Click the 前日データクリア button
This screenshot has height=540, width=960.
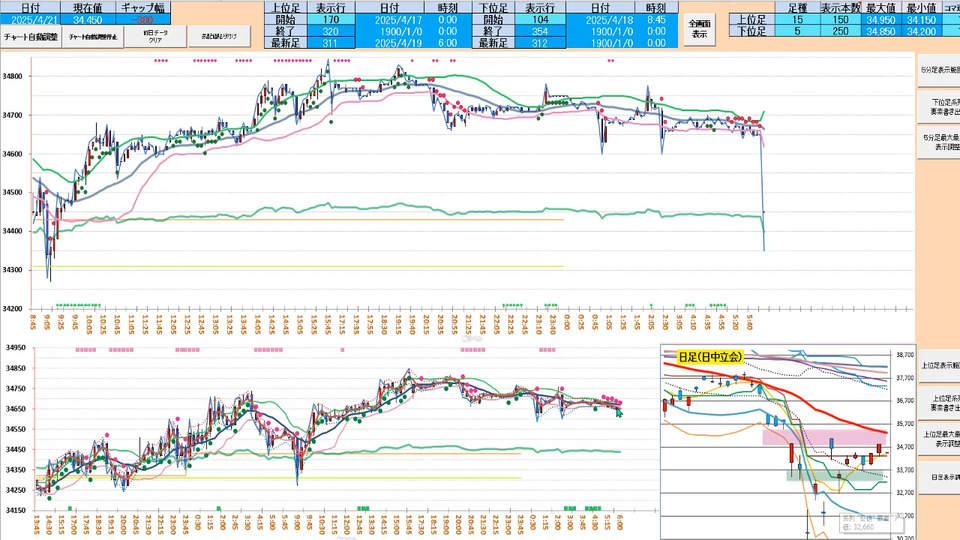coord(156,37)
